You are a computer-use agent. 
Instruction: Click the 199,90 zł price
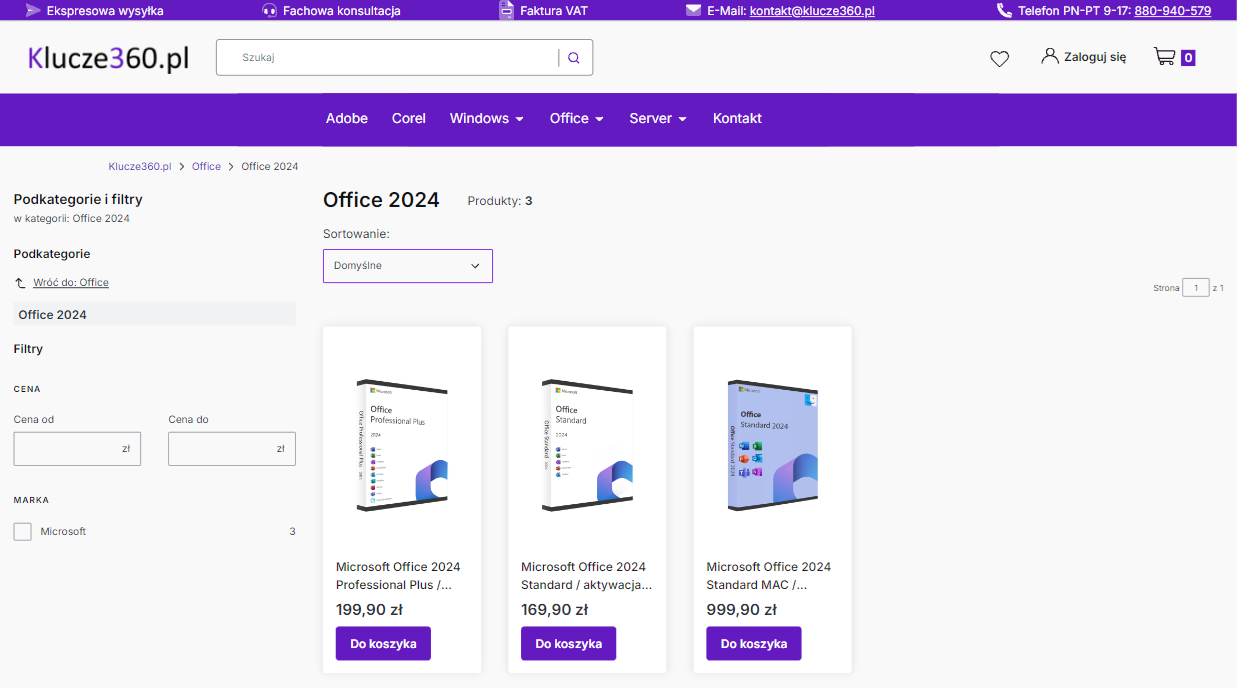coord(369,610)
